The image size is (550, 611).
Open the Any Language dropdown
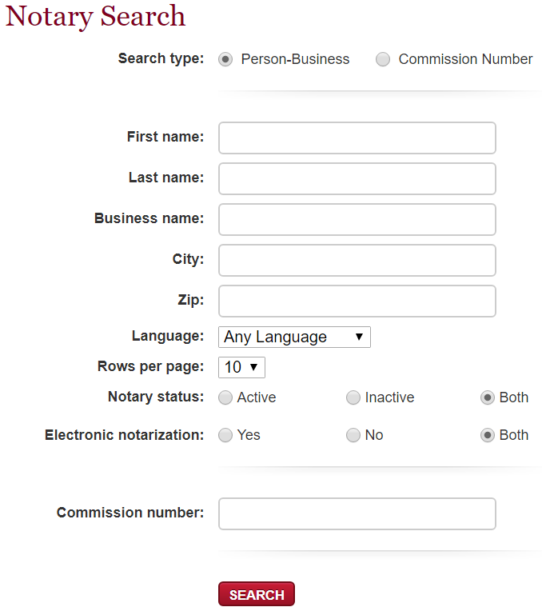[x=294, y=337]
